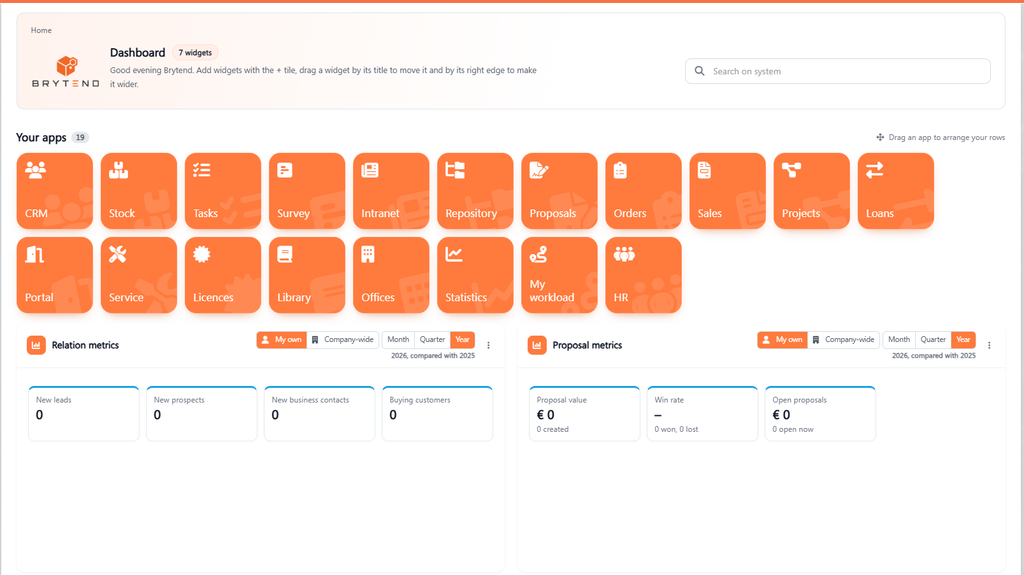Screen dimensions: 1024x575
Task: Click the Relation metrics widget title
Action: [x=86, y=345]
